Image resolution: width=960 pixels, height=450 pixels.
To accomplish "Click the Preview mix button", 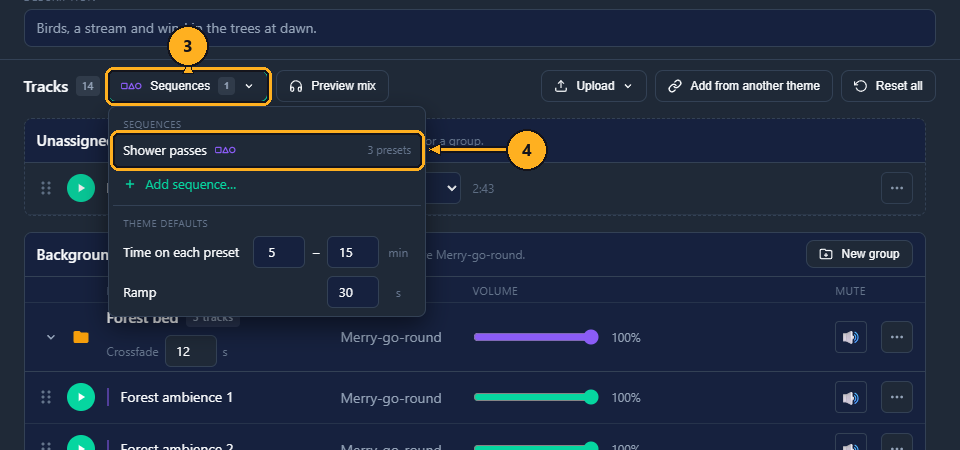I will click(332, 86).
